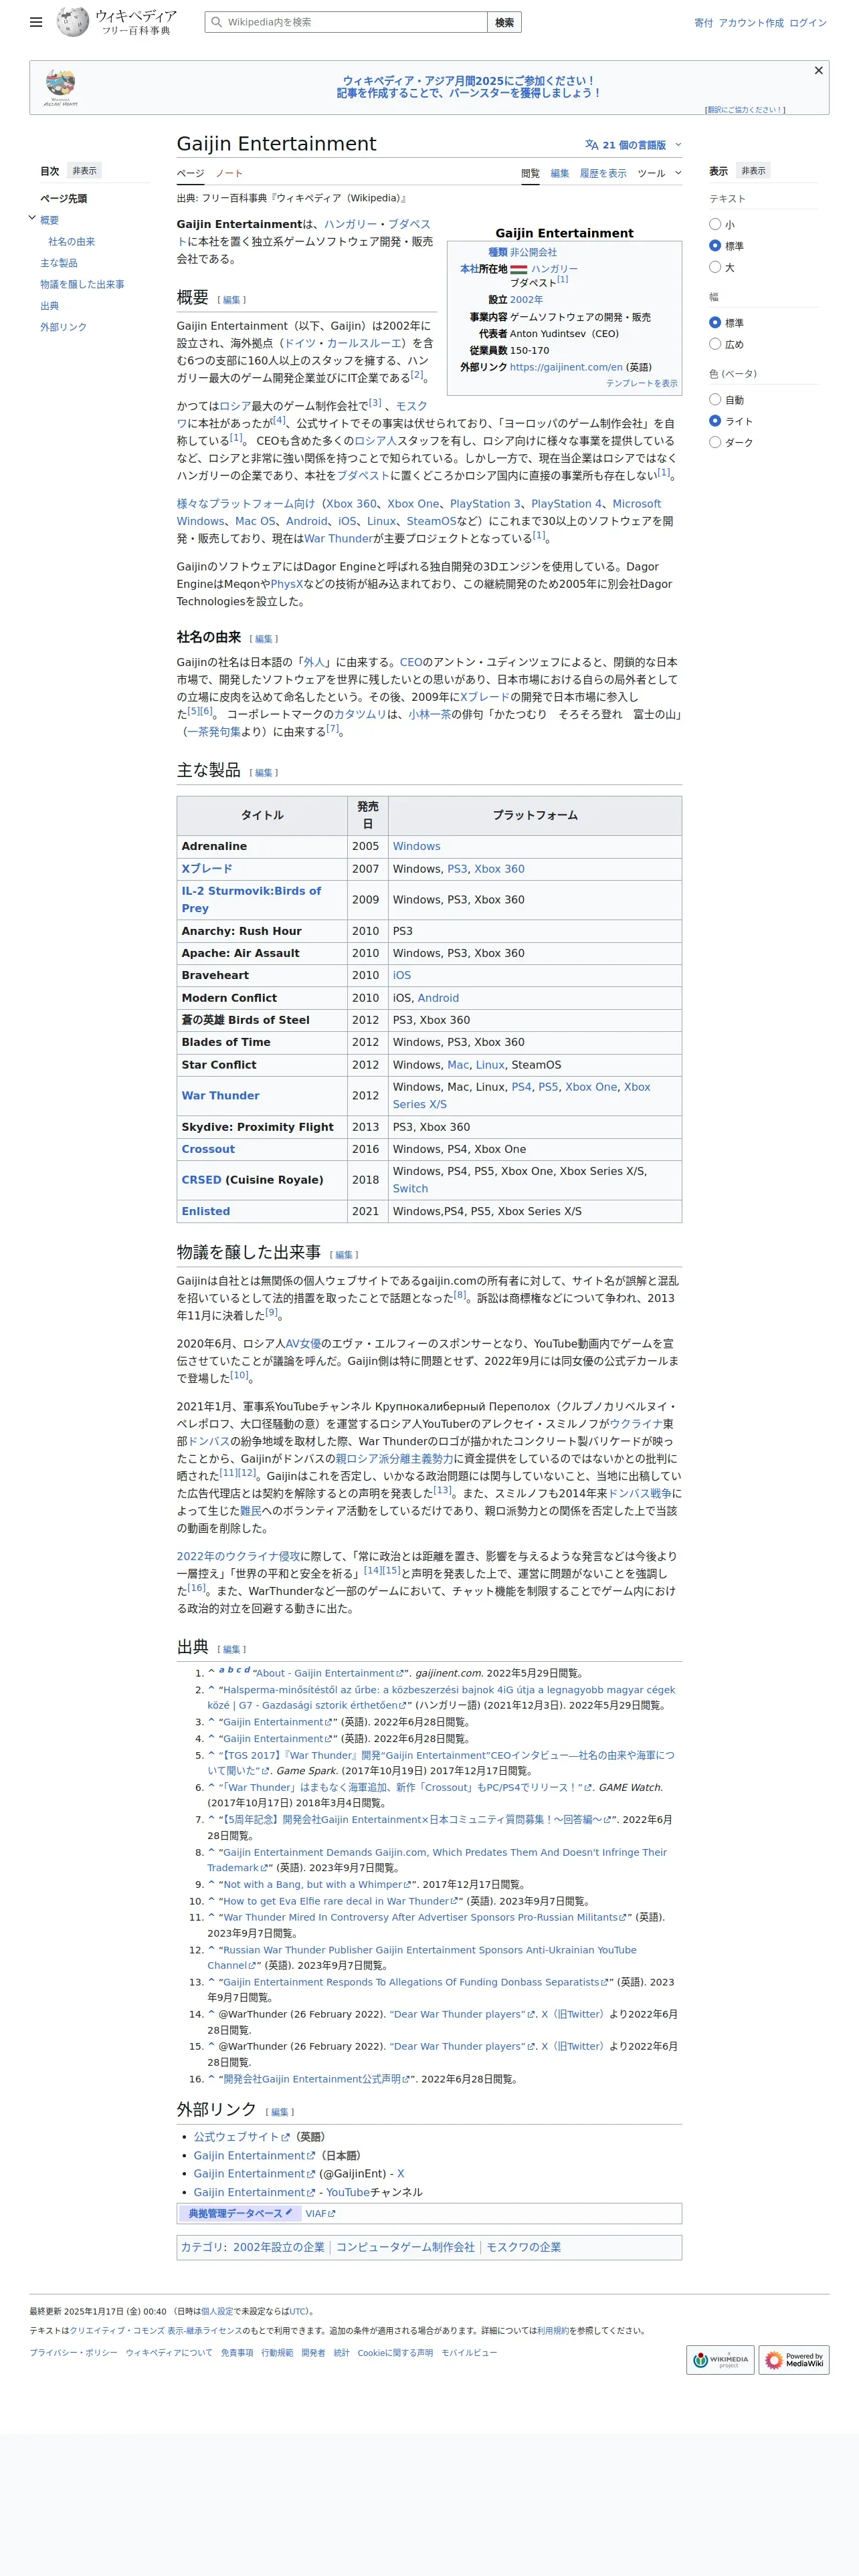
Task: Click the アカウント作成 link
Action: coord(750,23)
